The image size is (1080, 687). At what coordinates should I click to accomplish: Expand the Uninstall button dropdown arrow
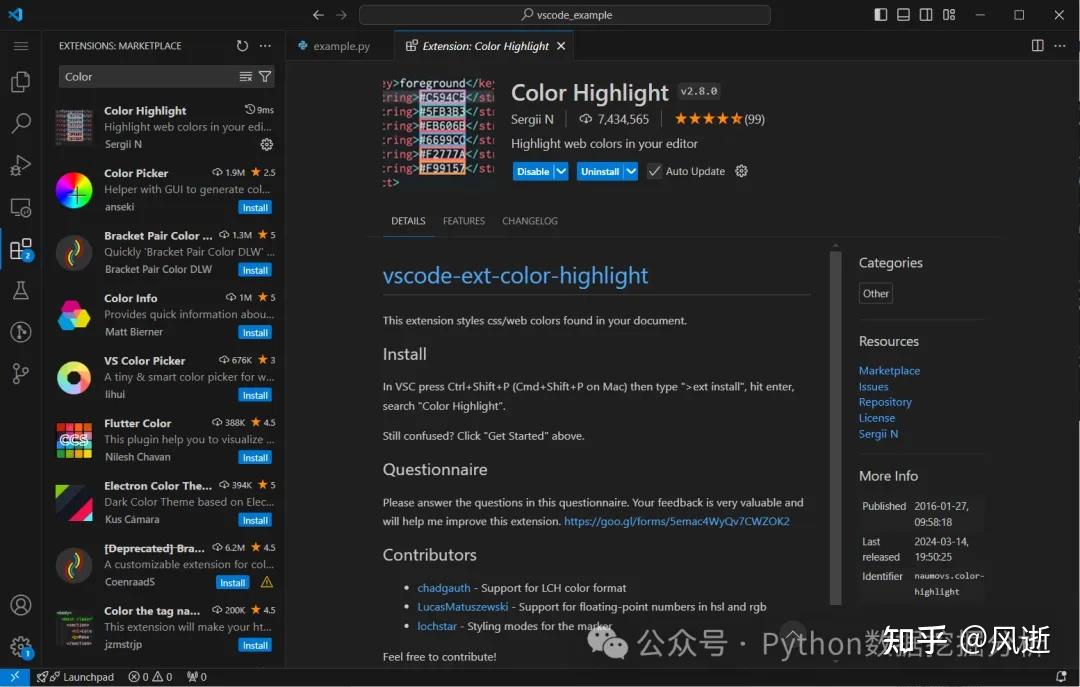click(631, 171)
